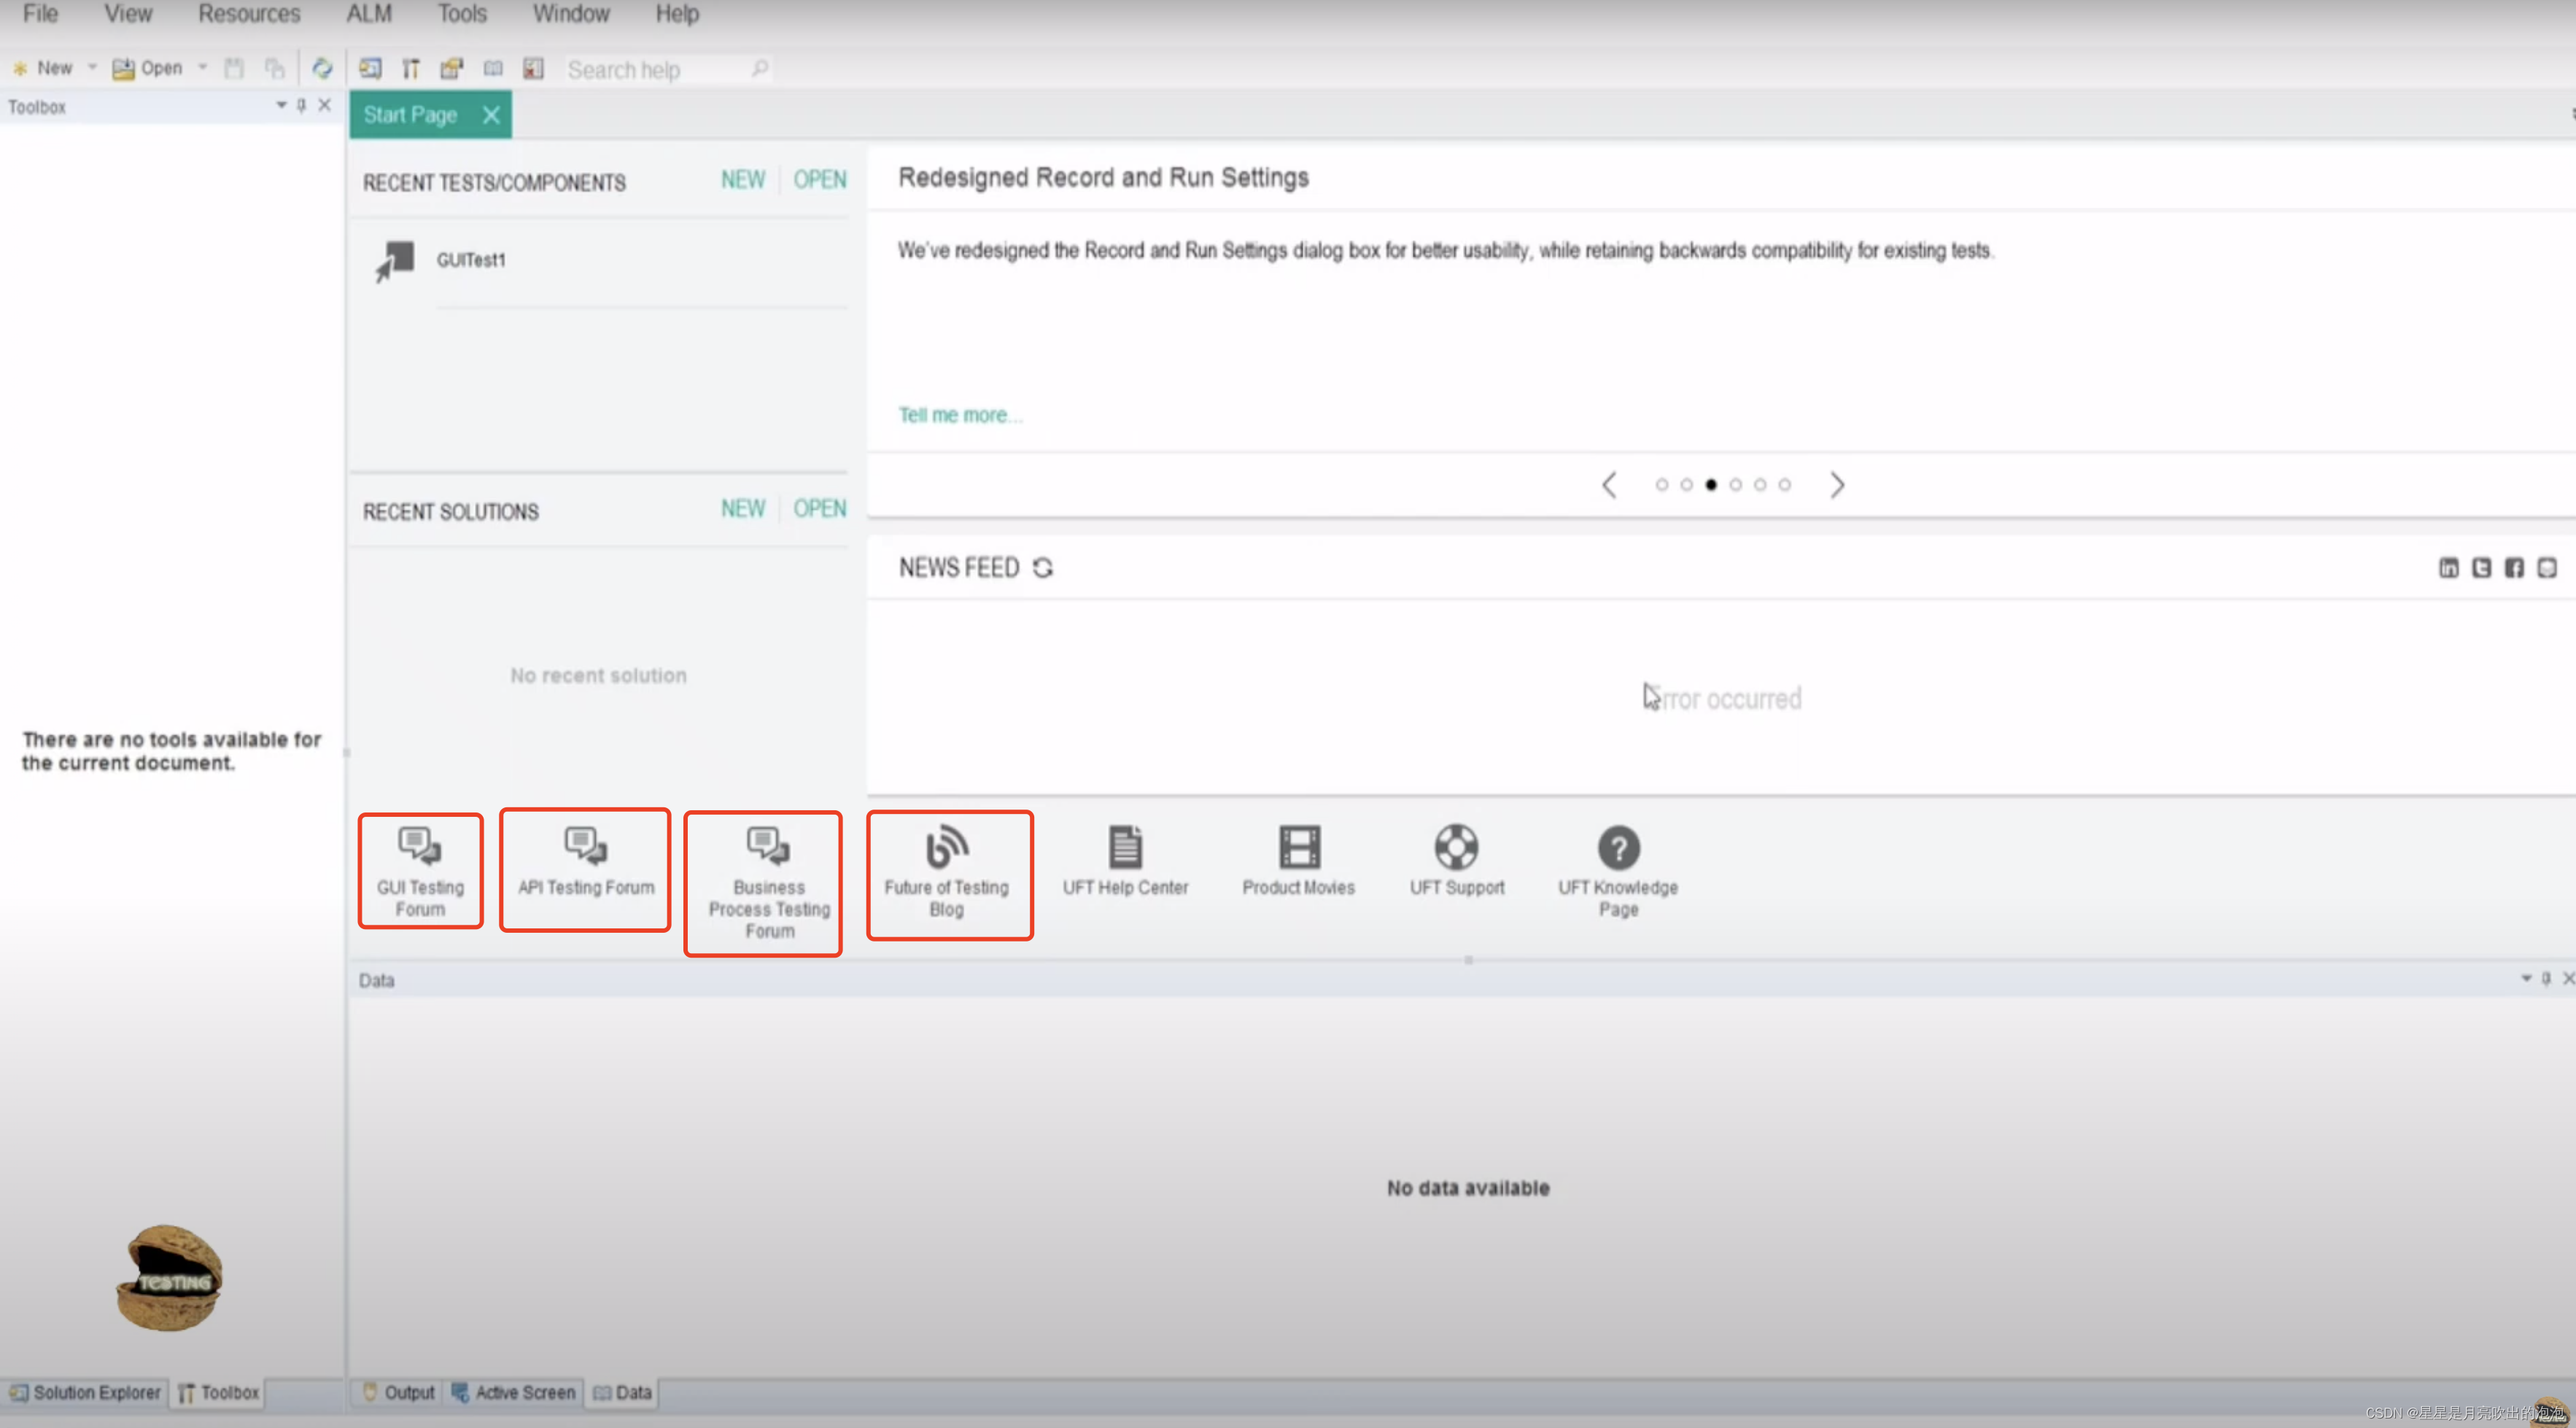Click the LinkedIn icon in News Feed
Viewport: 2576px width, 1428px height.
pyautogui.click(x=2449, y=568)
